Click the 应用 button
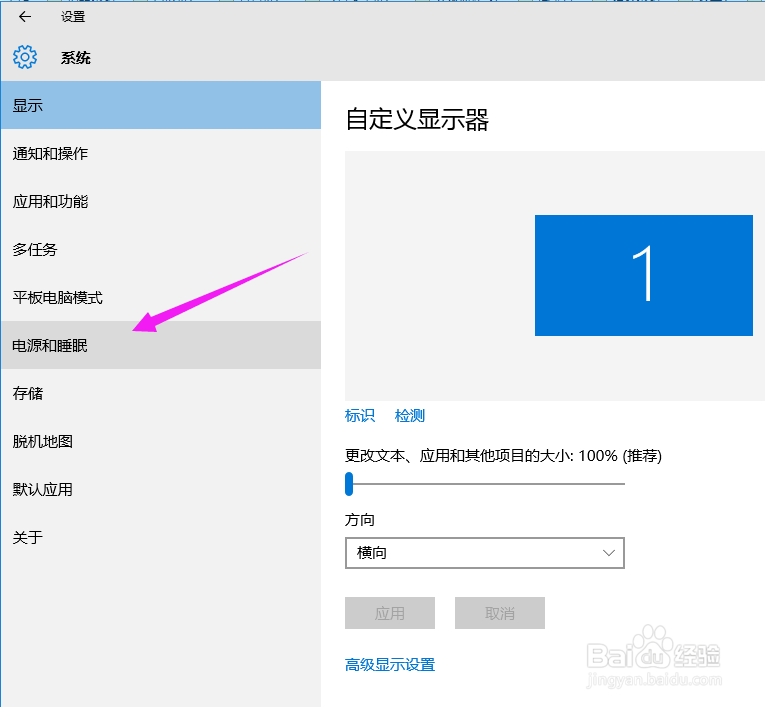 click(390, 613)
